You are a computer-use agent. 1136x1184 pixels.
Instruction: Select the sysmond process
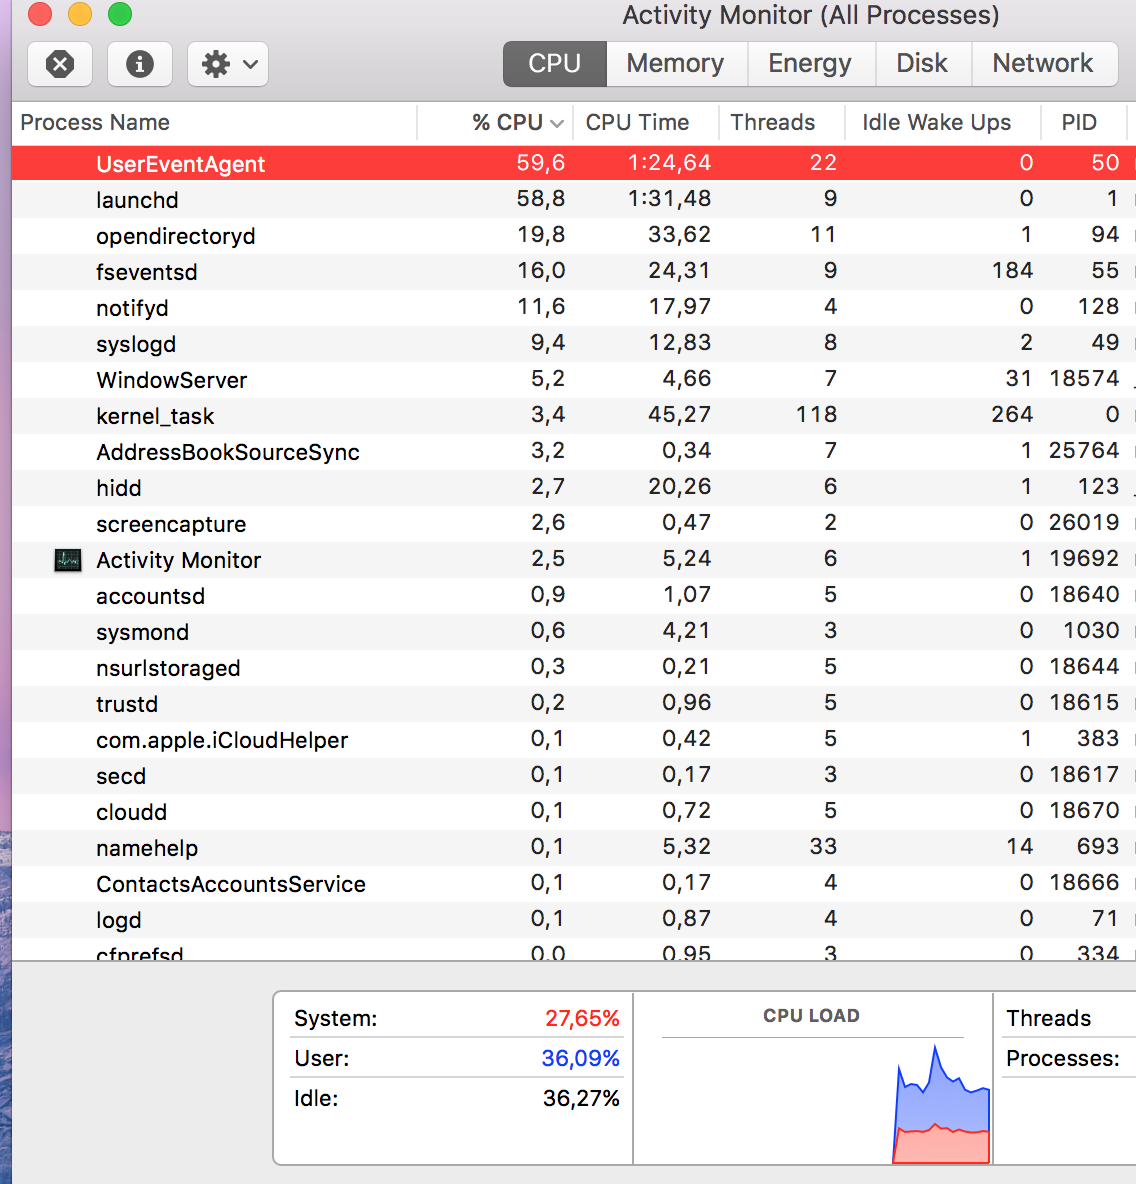pyautogui.click(x=573, y=631)
